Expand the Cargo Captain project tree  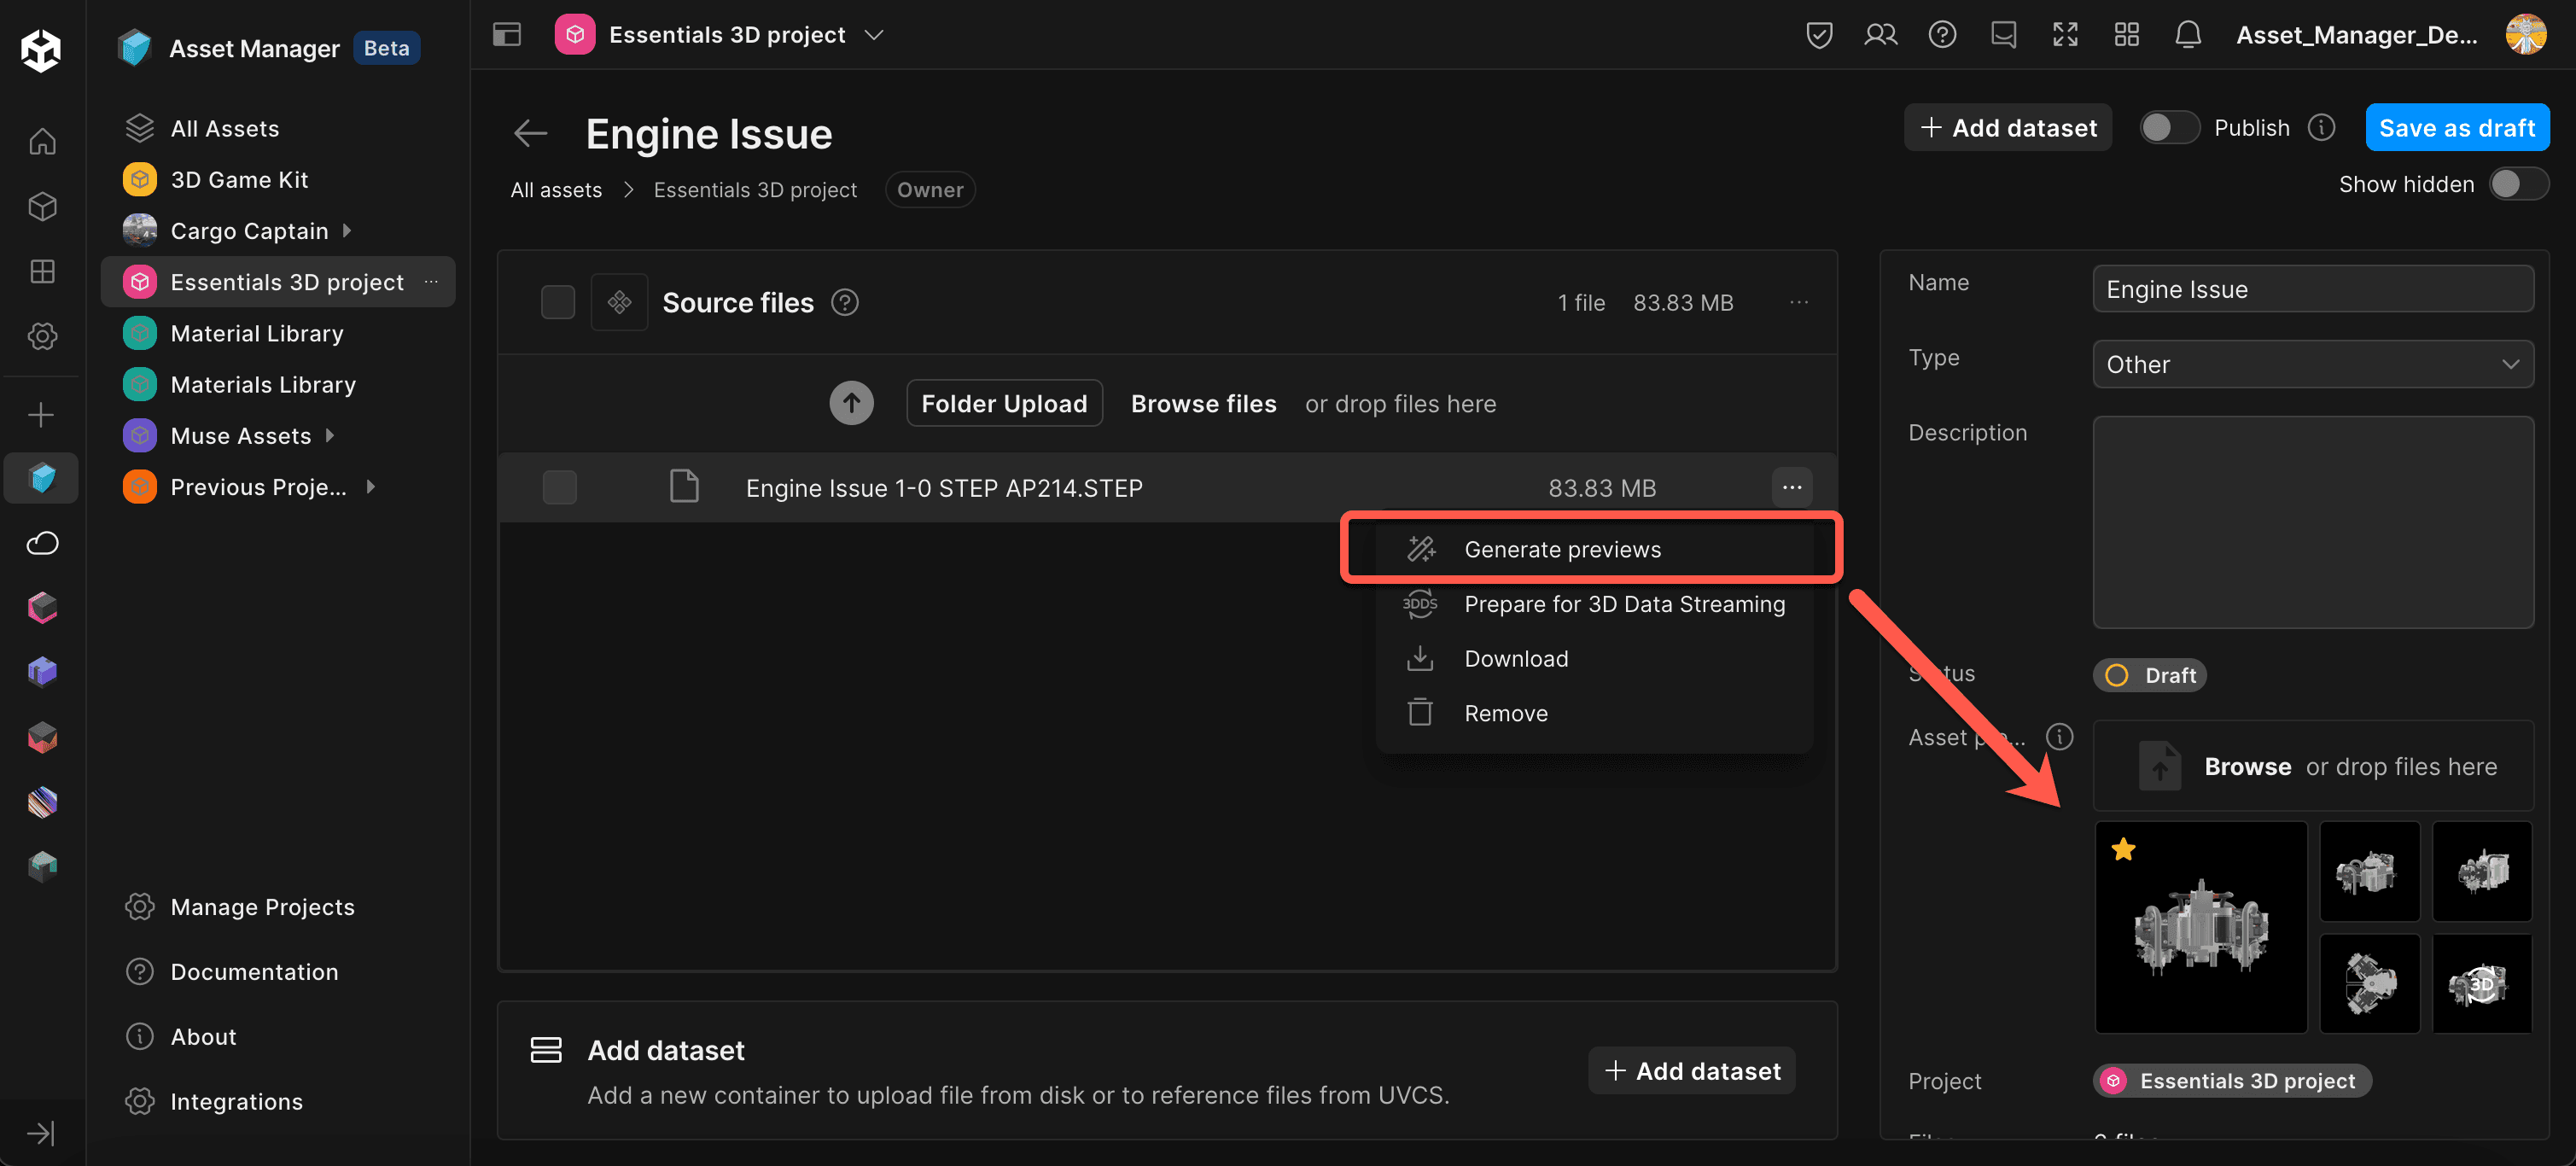click(x=347, y=231)
